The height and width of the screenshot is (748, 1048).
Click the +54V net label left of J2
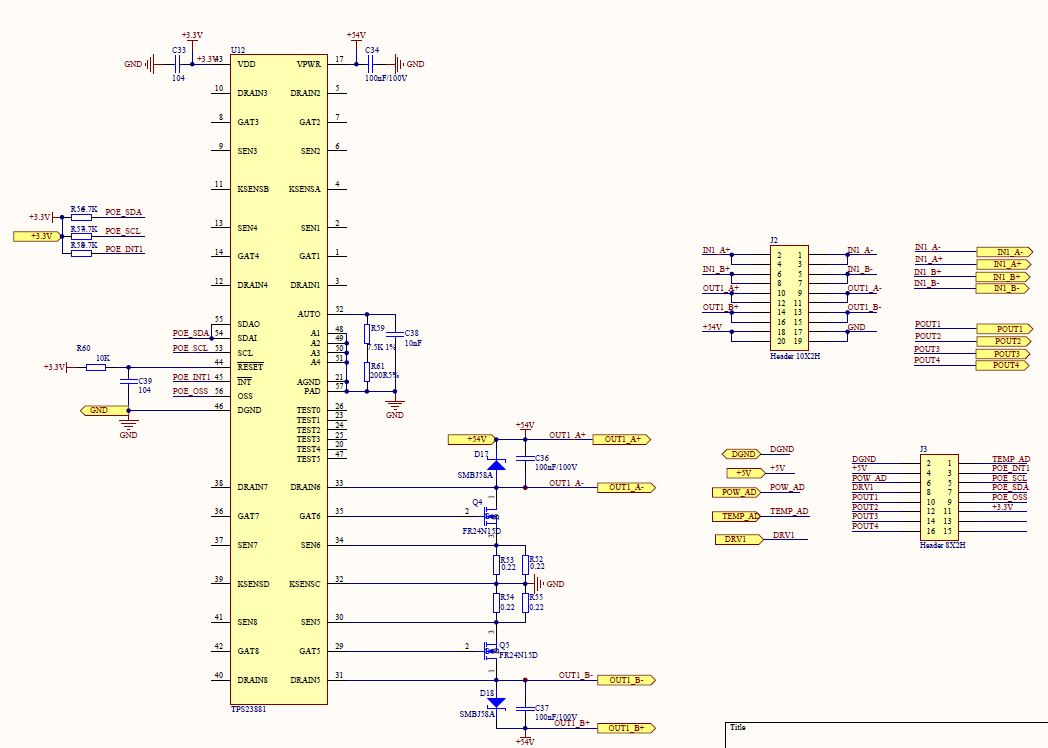click(712, 328)
